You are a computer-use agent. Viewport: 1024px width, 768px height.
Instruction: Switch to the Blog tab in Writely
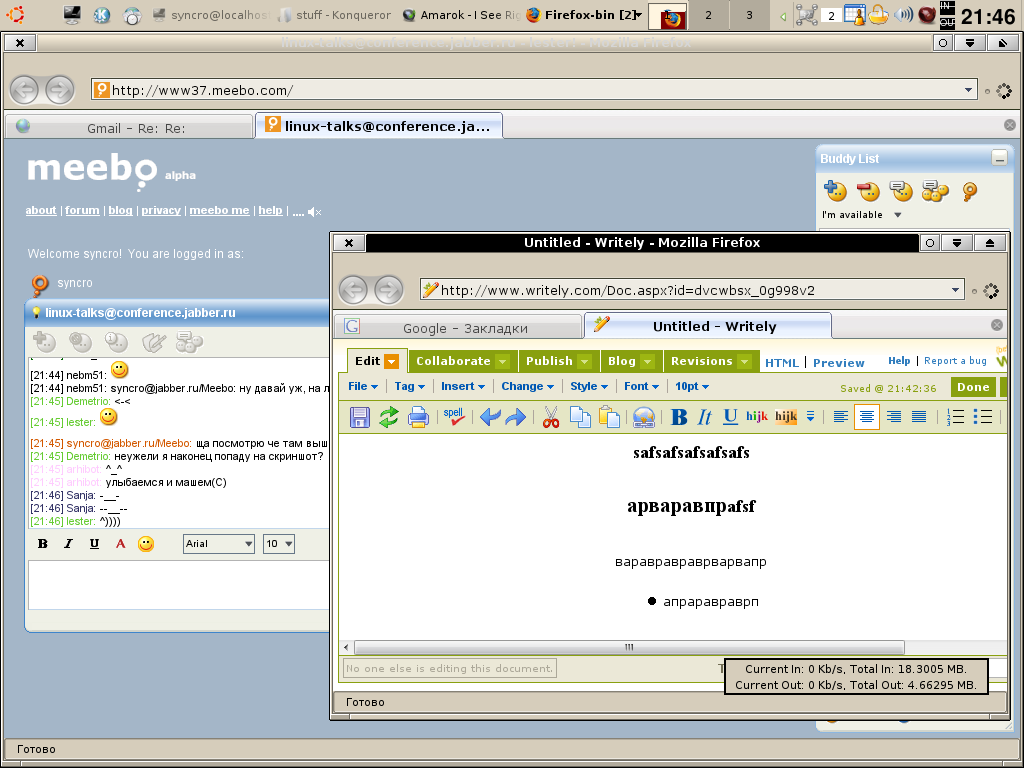pyautogui.click(x=630, y=361)
